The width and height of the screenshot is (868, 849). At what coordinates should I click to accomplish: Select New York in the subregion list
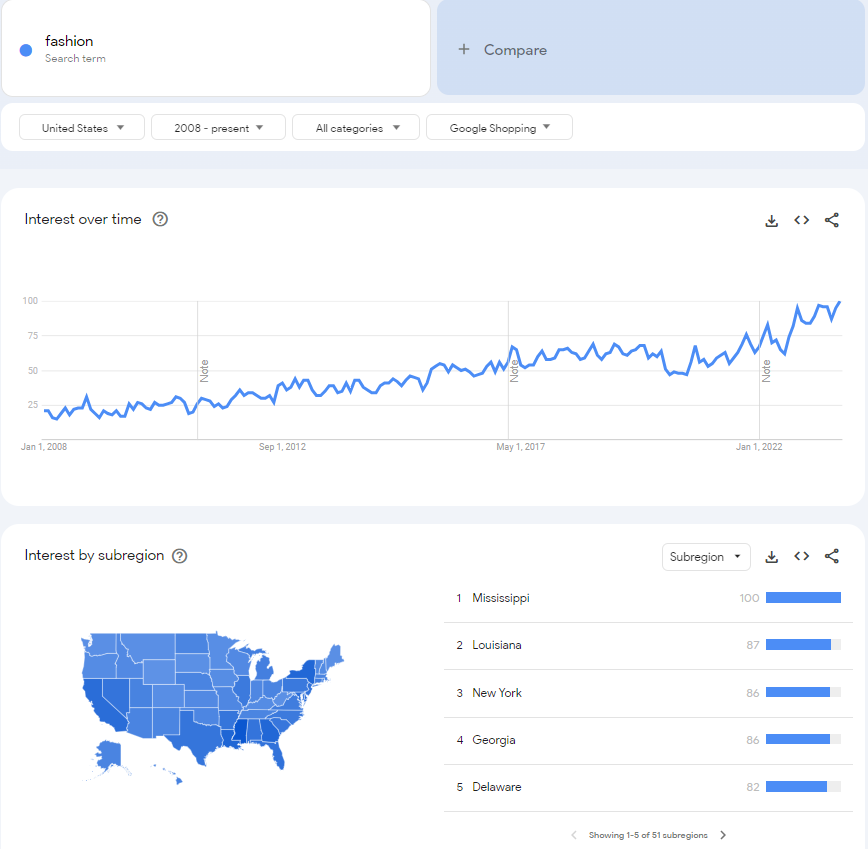point(497,693)
